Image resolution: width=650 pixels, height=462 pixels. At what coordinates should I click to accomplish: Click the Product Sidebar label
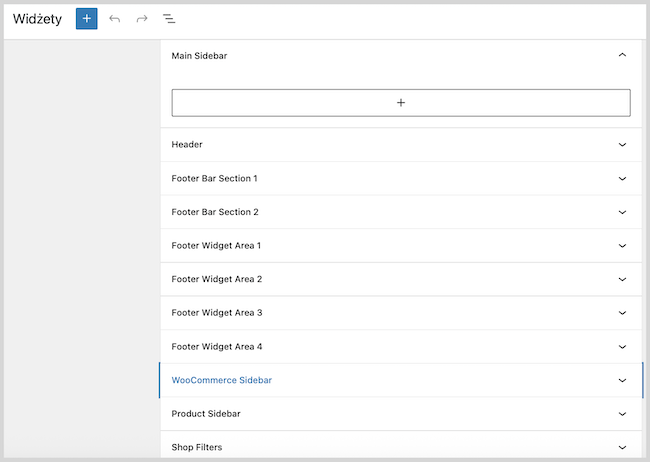(206, 414)
